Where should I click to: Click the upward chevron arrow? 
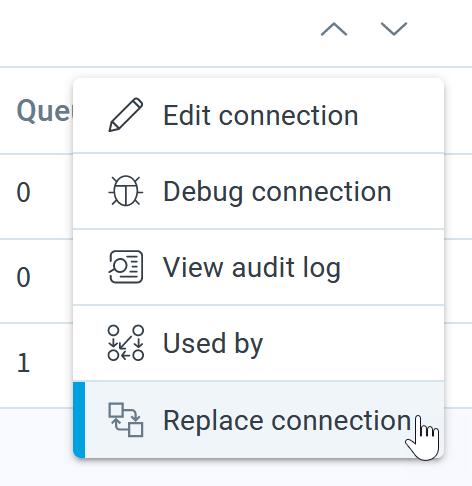334,29
